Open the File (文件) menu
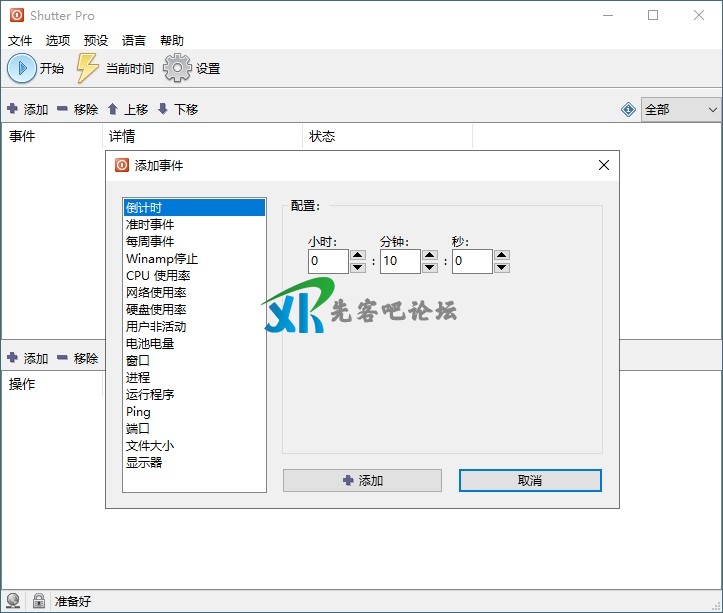Viewport: 723px width, 613px height. 20,40
